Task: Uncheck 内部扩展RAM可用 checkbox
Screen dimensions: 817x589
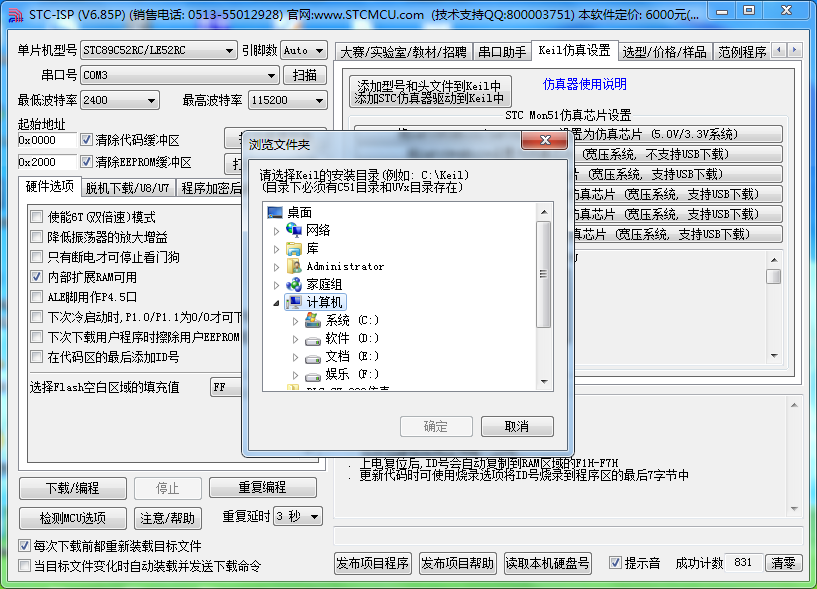Action: pyautogui.click(x=36, y=277)
